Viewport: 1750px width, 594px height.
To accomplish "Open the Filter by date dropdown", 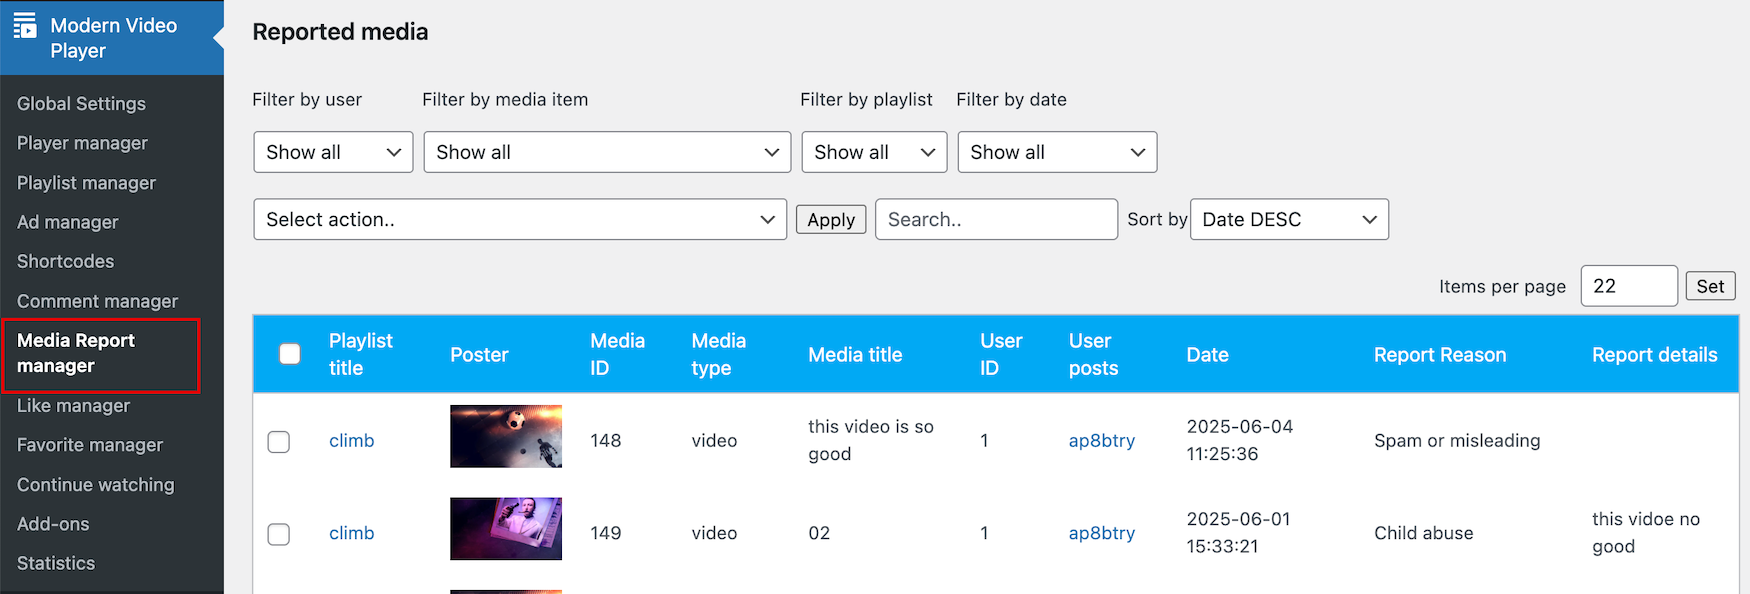I will (1057, 152).
